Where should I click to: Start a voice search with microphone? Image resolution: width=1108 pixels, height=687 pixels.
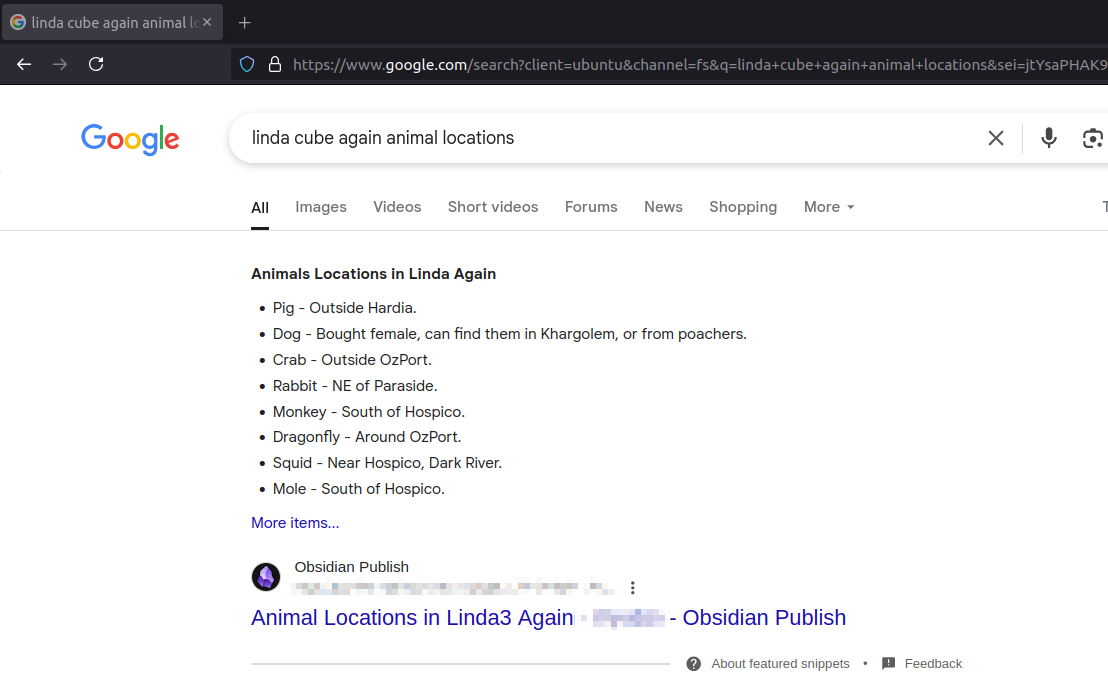click(x=1049, y=138)
